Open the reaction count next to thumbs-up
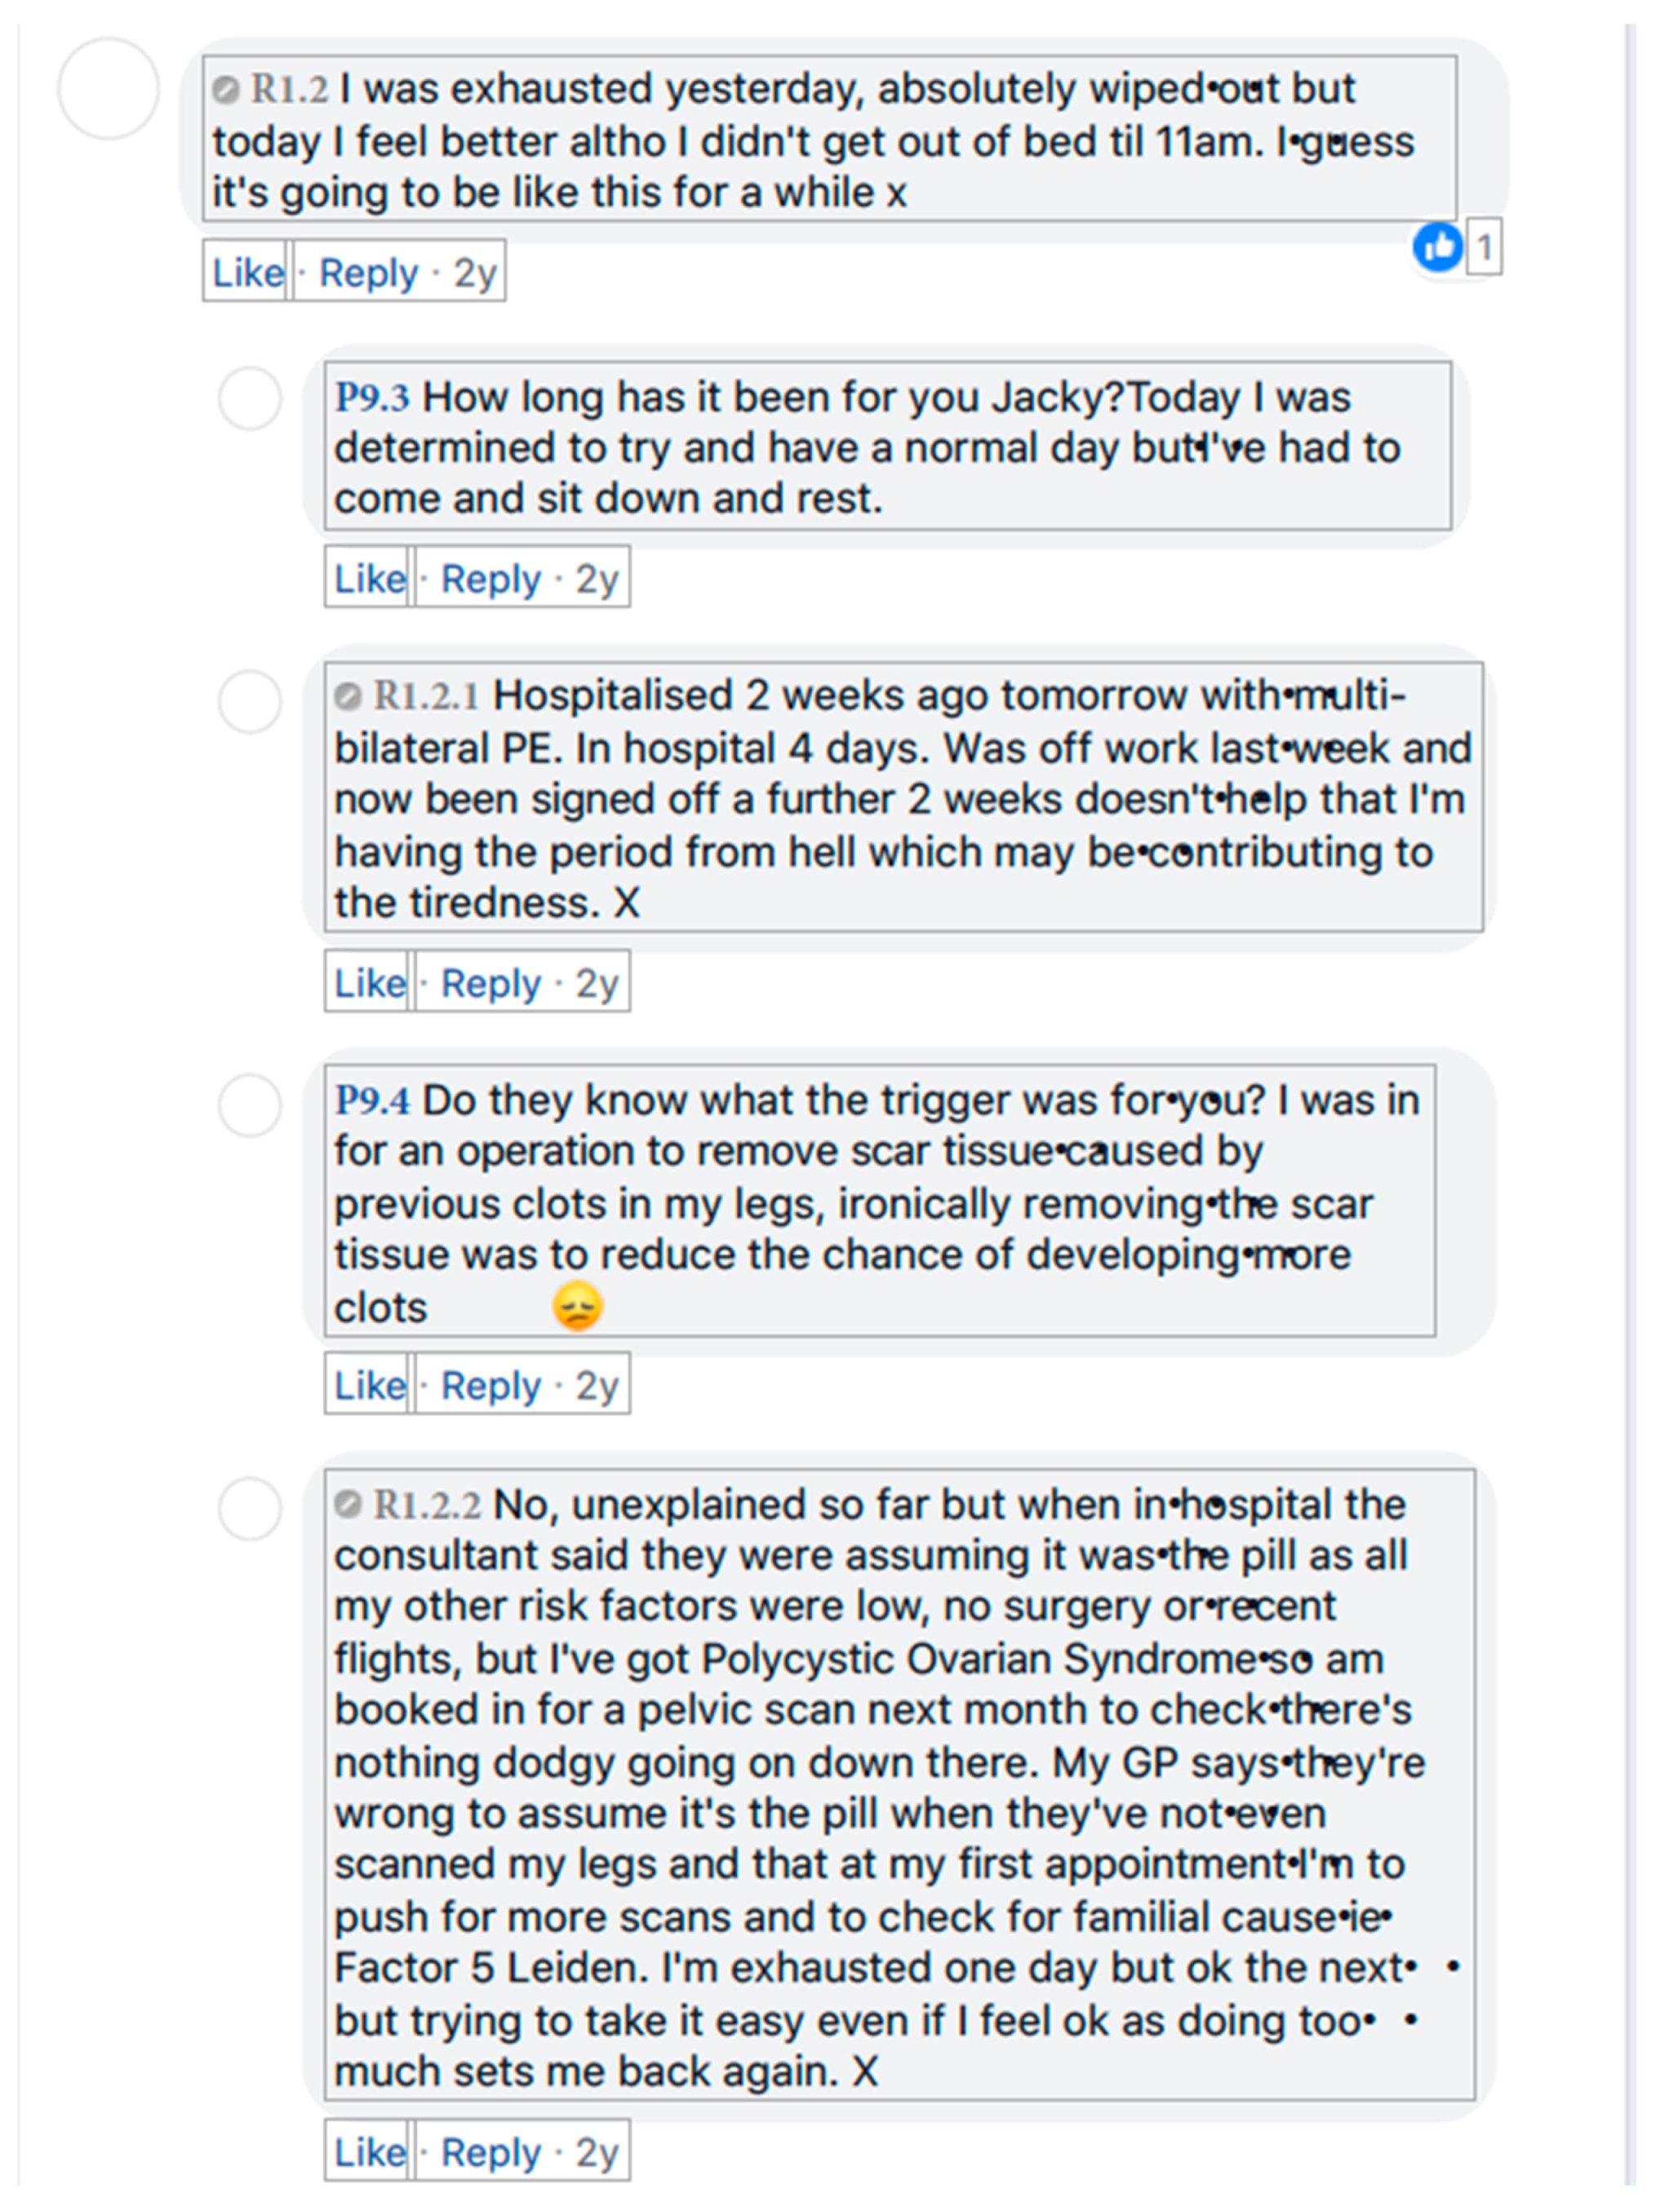1660x2212 pixels. [1484, 247]
